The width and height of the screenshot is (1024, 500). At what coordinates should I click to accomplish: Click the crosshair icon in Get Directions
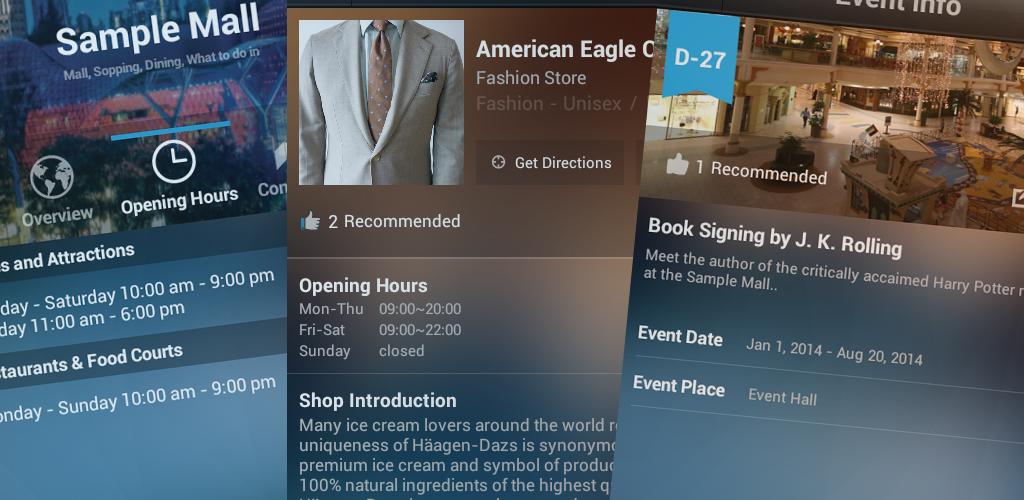point(498,163)
